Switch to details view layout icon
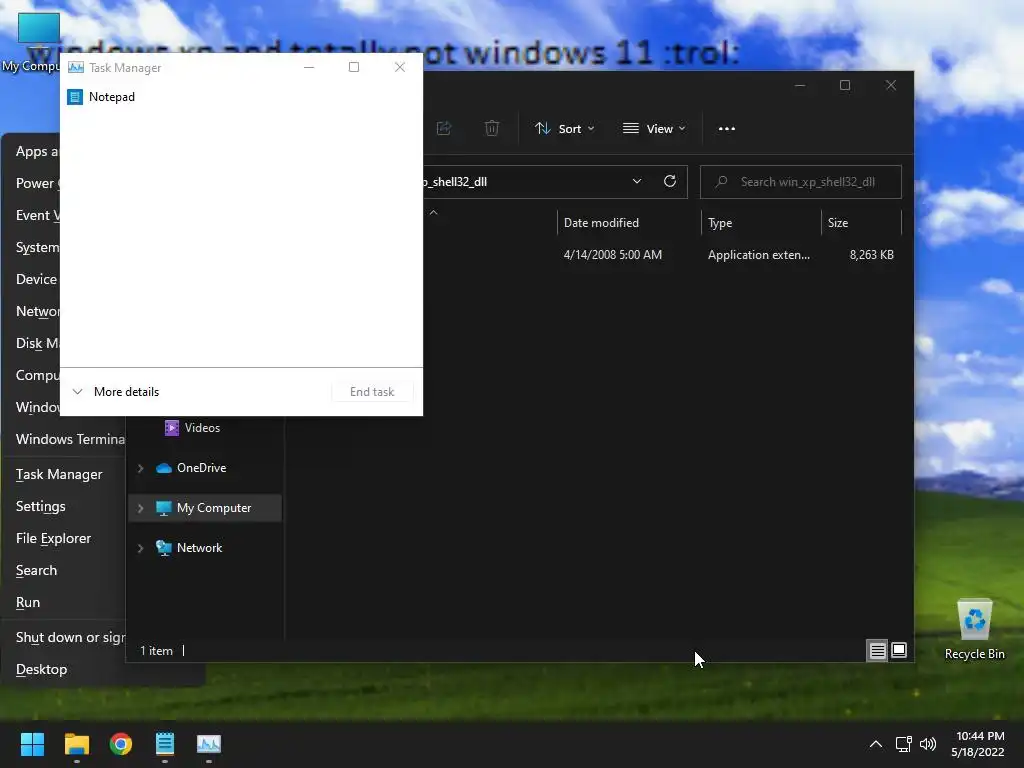 coord(877,650)
